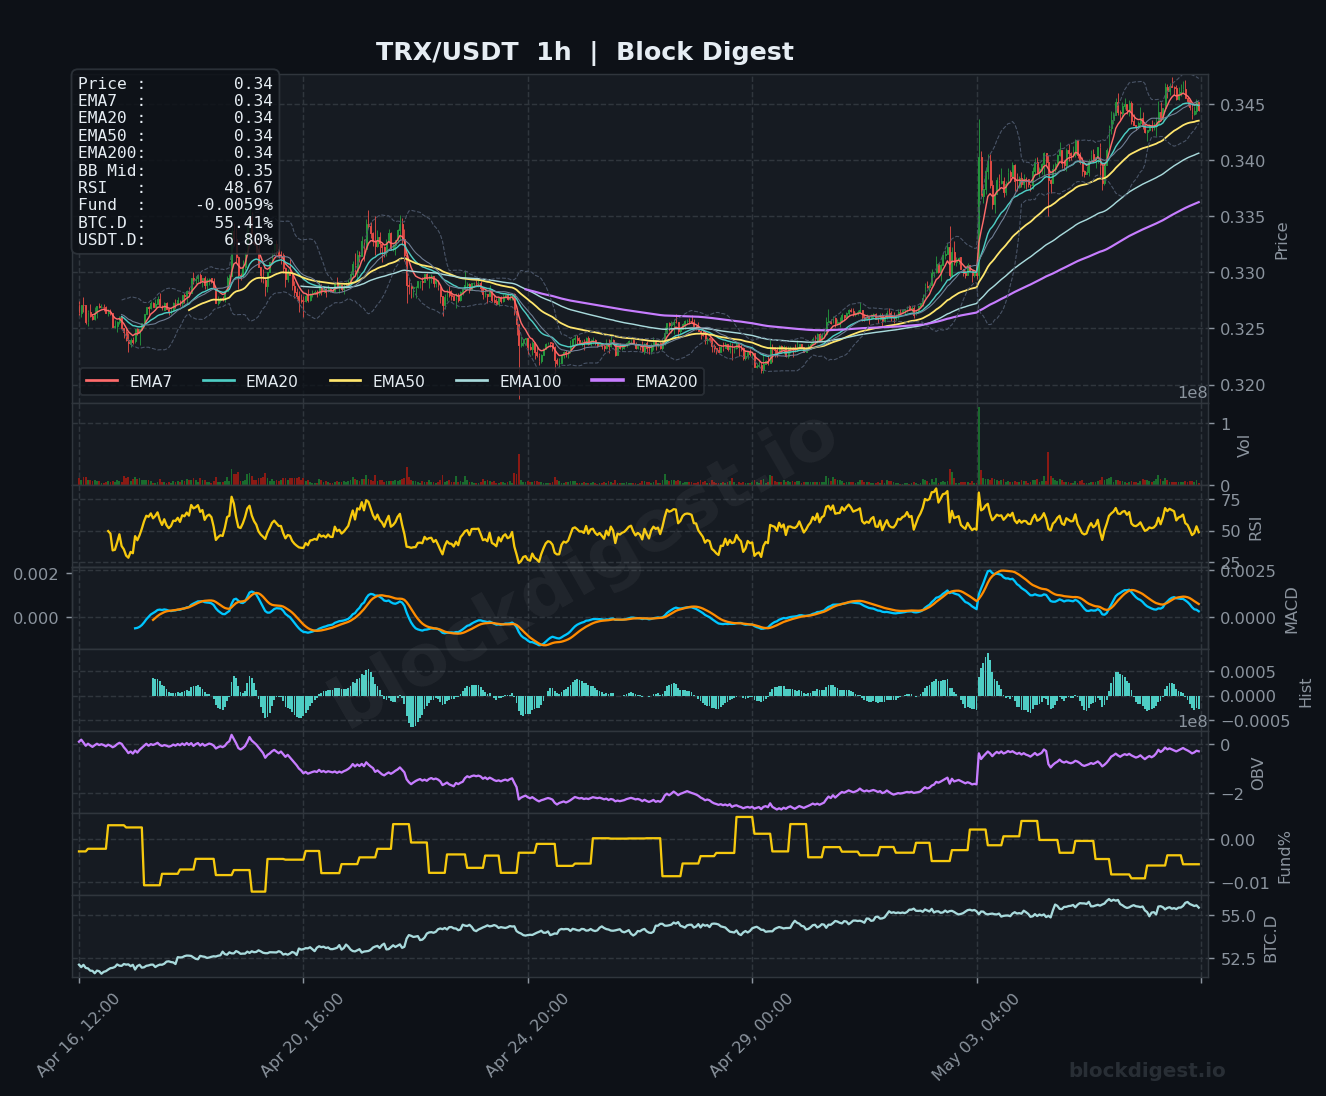Select the EMA7 legend entry
Viewport: 1326px width, 1096px height.
pos(129,381)
